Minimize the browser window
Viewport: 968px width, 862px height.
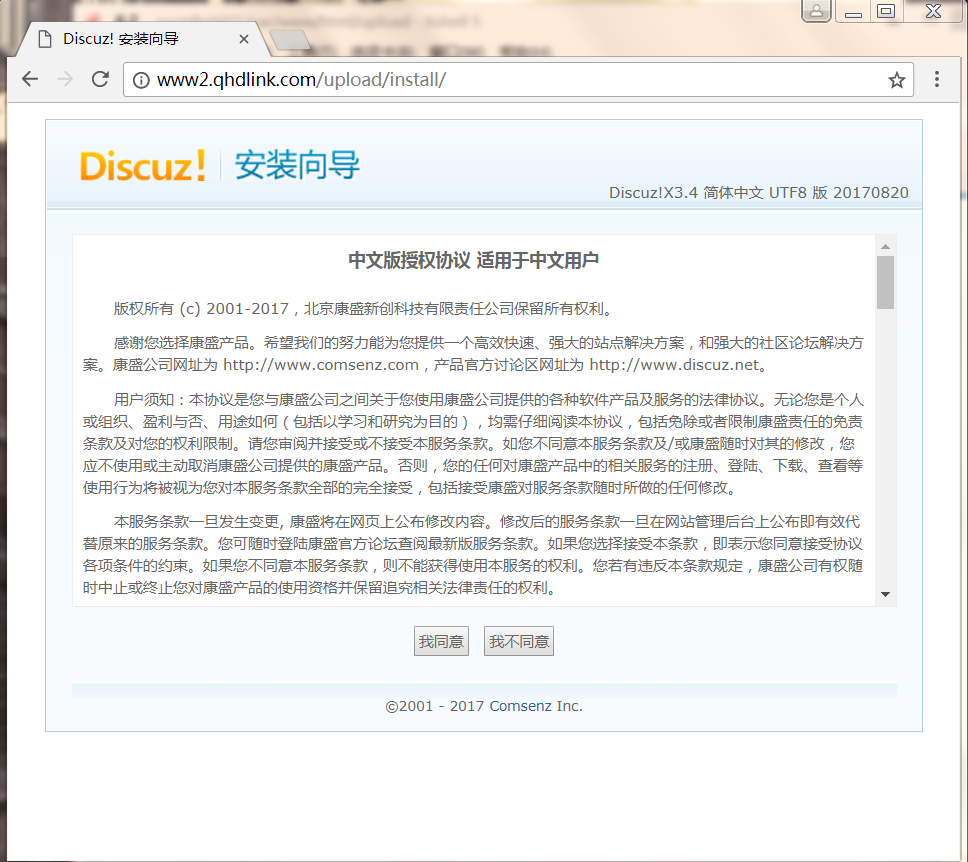tap(853, 11)
